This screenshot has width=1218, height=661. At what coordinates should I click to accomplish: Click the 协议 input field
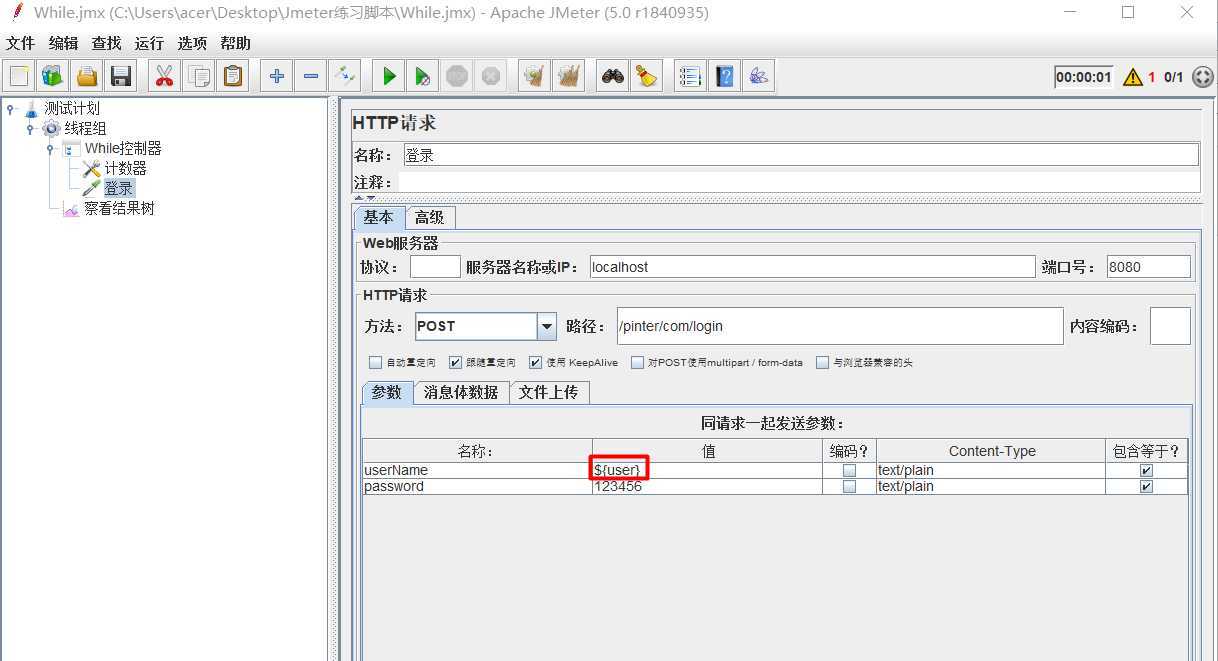coord(435,267)
